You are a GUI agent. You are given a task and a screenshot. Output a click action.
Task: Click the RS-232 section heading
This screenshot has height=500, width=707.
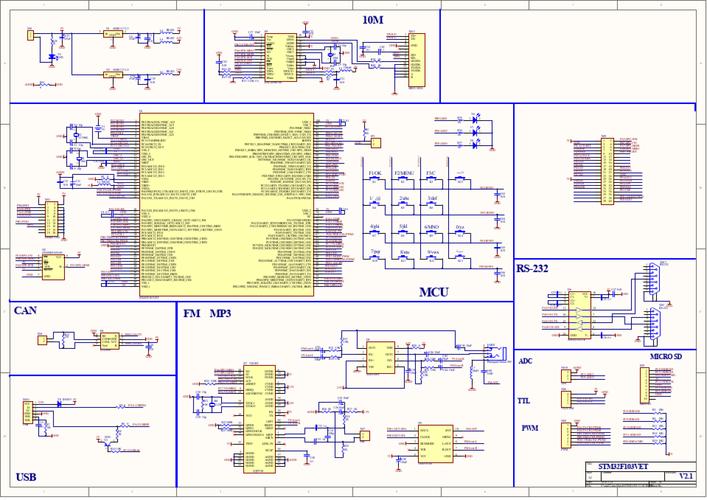tap(532, 269)
